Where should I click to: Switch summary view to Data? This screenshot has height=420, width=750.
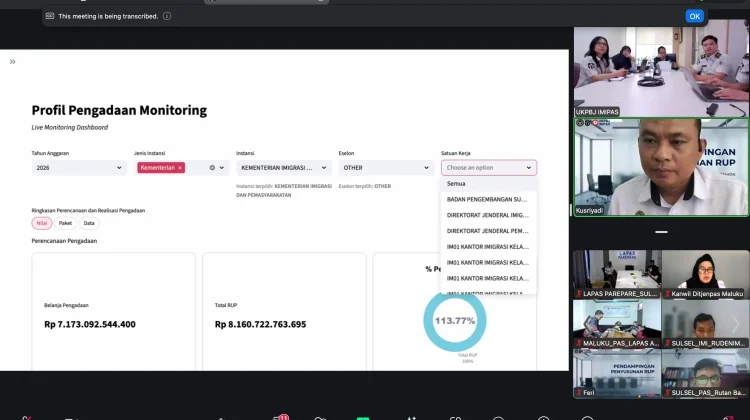(x=89, y=223)
